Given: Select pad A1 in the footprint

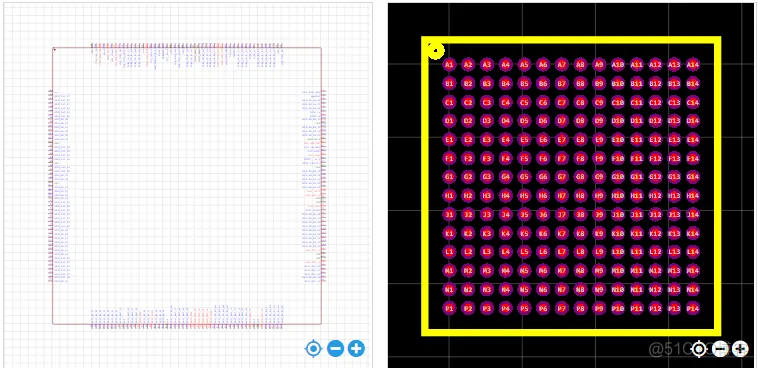Looking at the screenshot, I should [x=449, y=65].
